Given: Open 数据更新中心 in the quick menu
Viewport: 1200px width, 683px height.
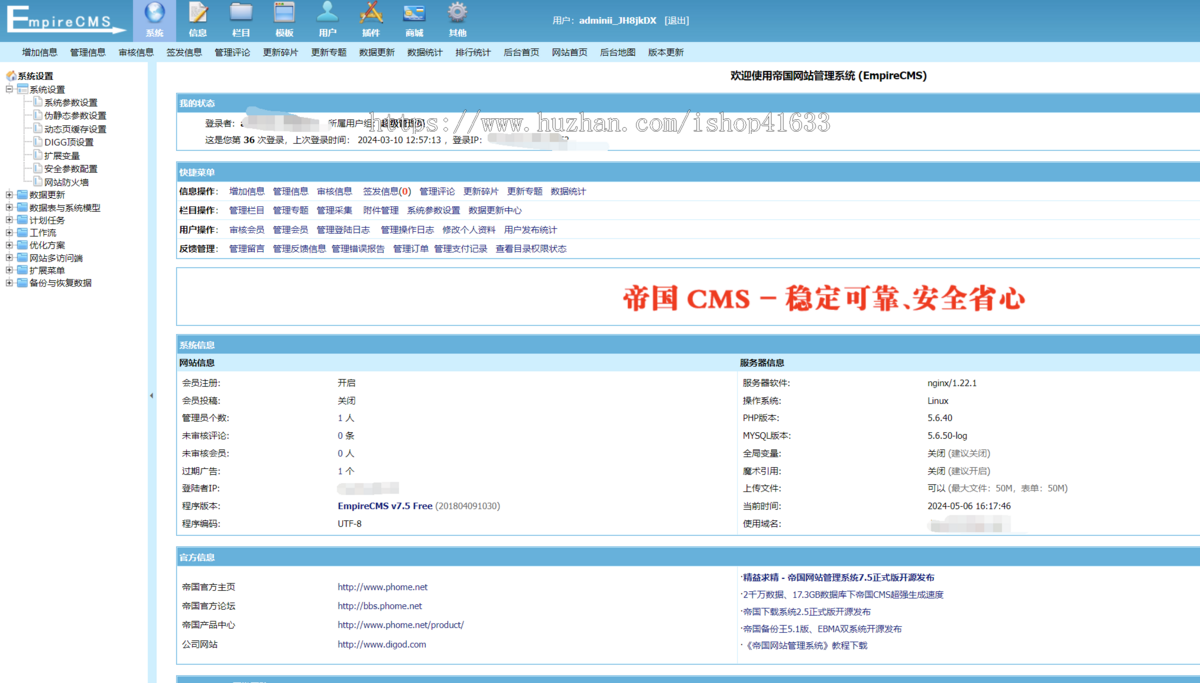Looking at the screenshot, I should 495,211.
